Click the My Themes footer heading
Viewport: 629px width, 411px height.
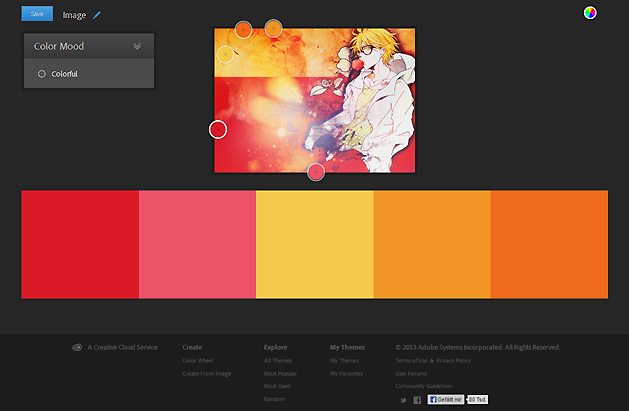click(347, 347)
